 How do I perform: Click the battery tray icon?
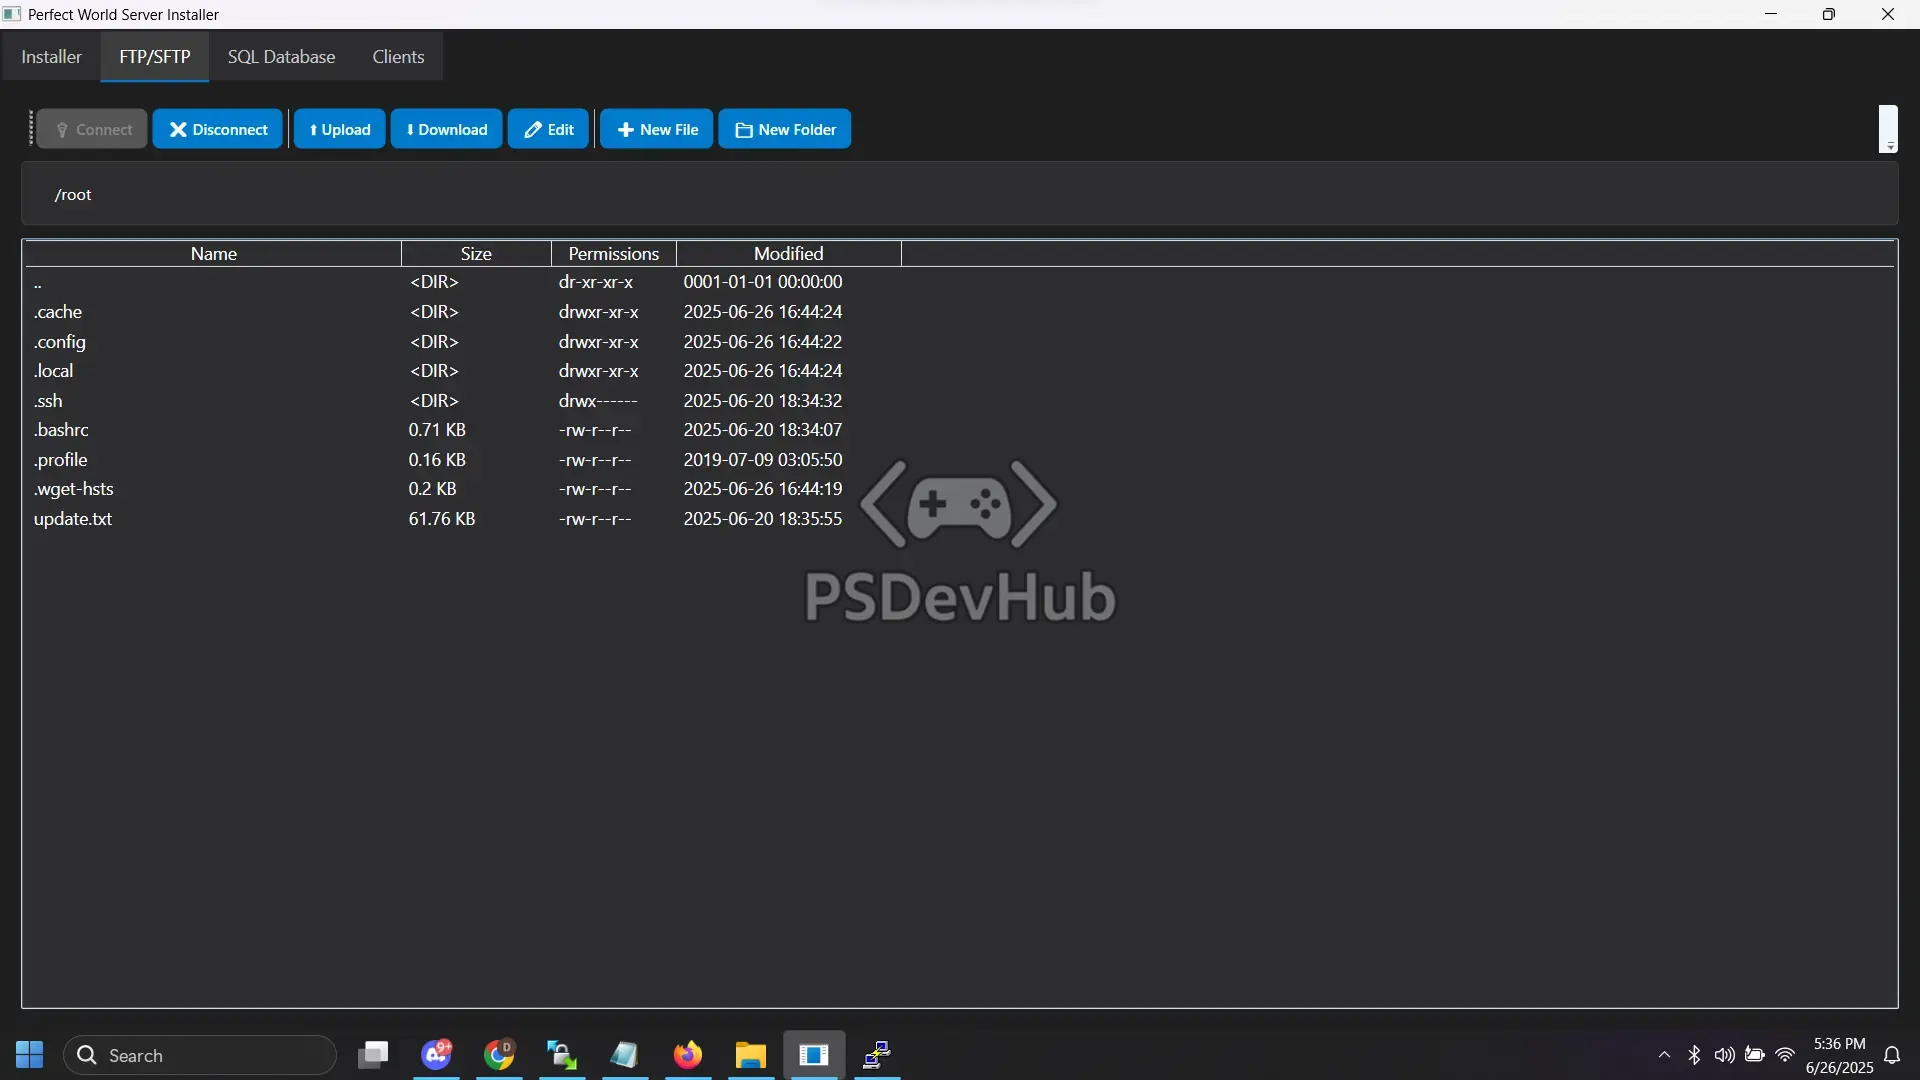(1755, 1055)
